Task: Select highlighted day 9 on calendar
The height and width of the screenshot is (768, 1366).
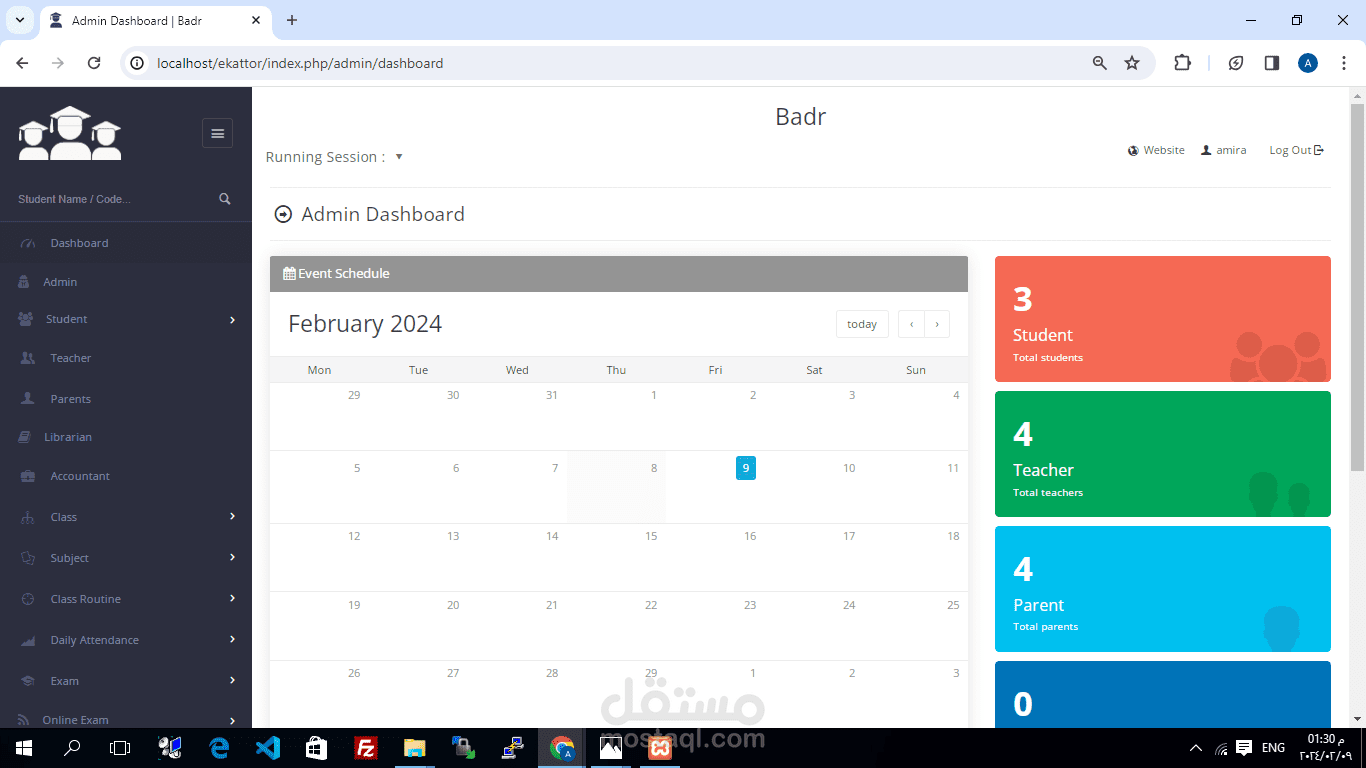Action: pyautogui.click(x=746, y=467)
